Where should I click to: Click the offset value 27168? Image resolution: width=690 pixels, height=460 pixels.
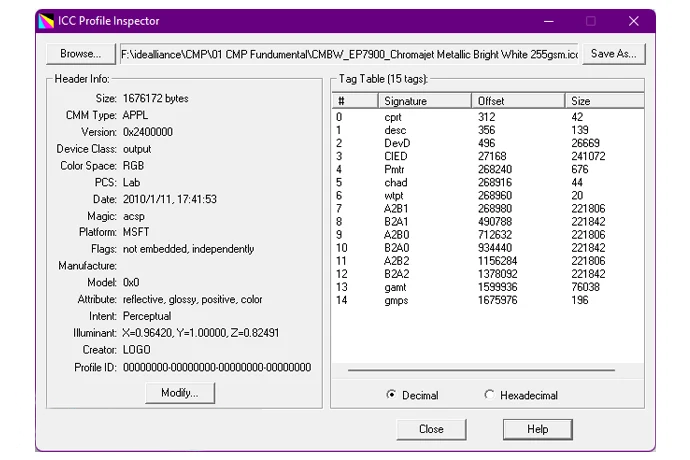(x=492, y=156)
